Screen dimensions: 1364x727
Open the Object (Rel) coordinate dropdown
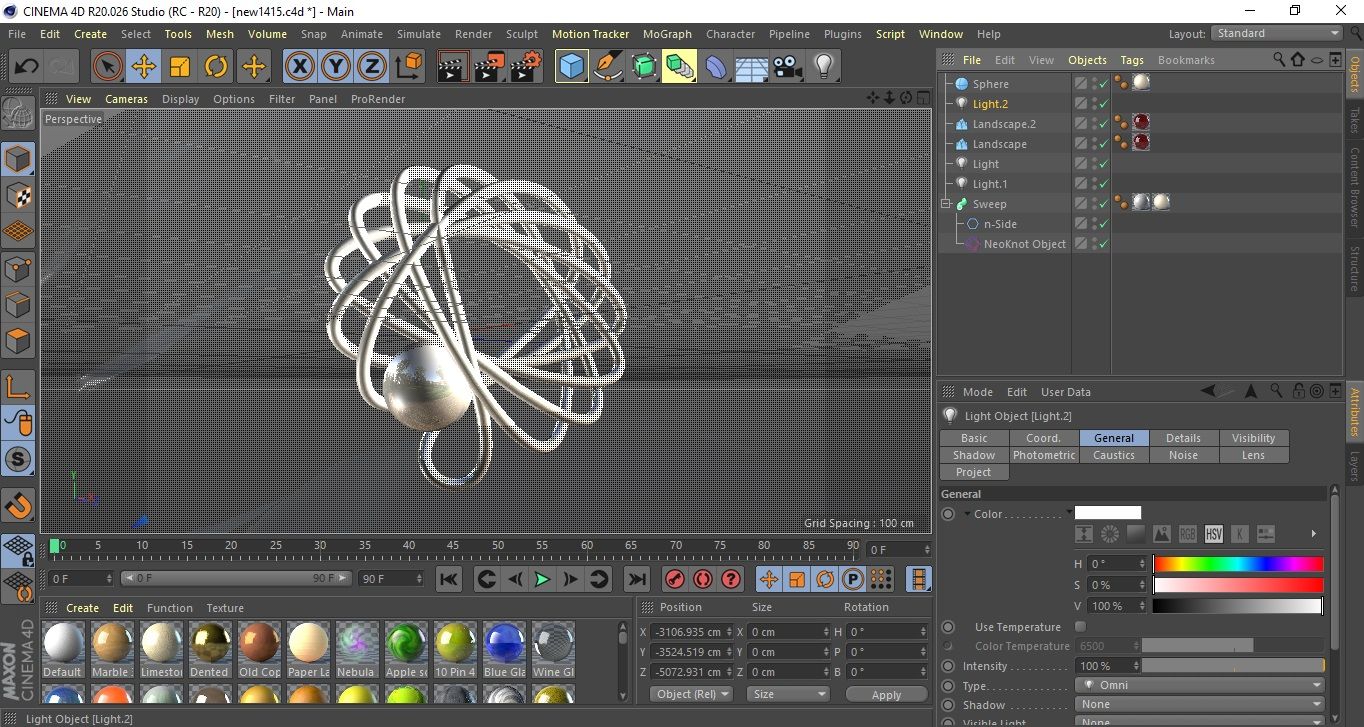point(691,694)
